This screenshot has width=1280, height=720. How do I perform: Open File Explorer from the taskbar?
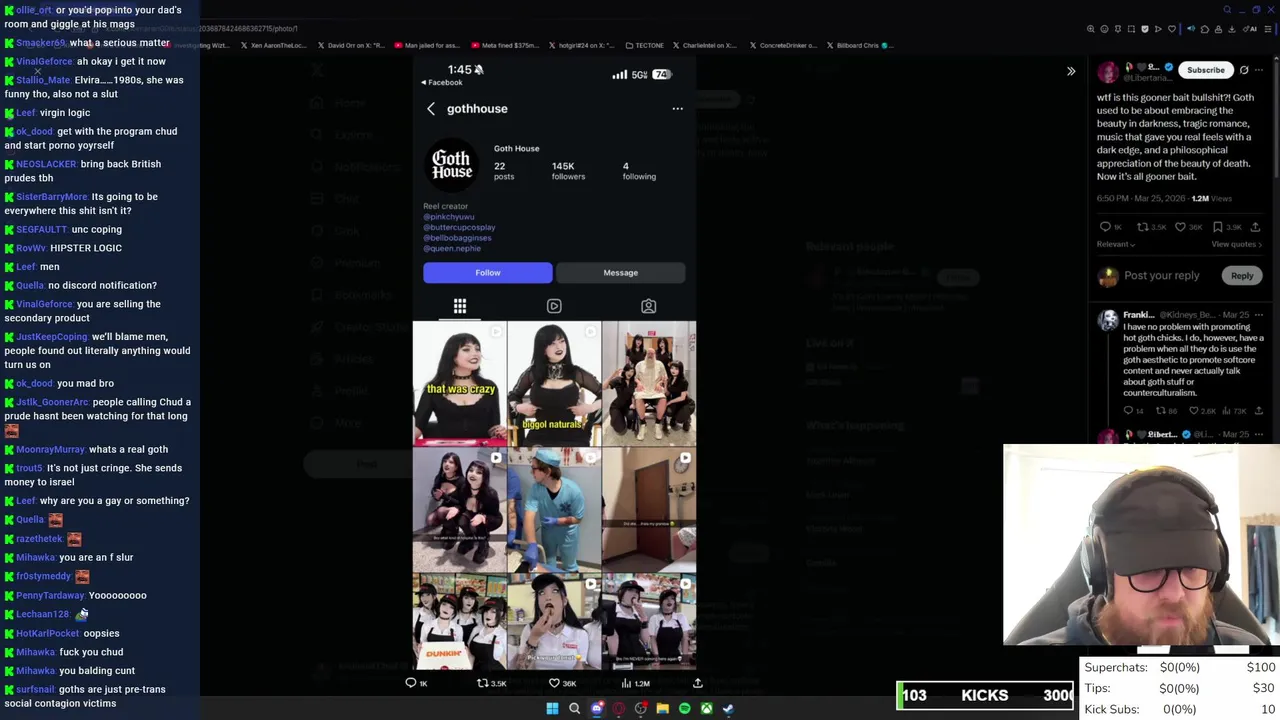pos(662,709)
